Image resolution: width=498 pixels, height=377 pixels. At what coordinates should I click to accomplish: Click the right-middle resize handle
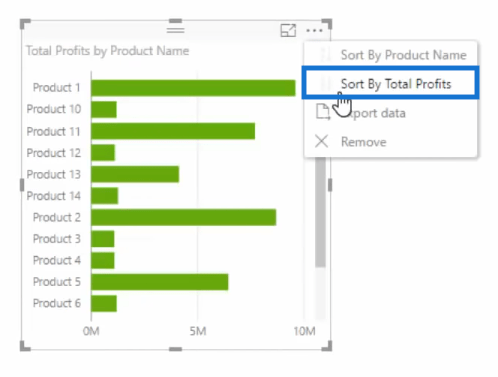point(330,185)
